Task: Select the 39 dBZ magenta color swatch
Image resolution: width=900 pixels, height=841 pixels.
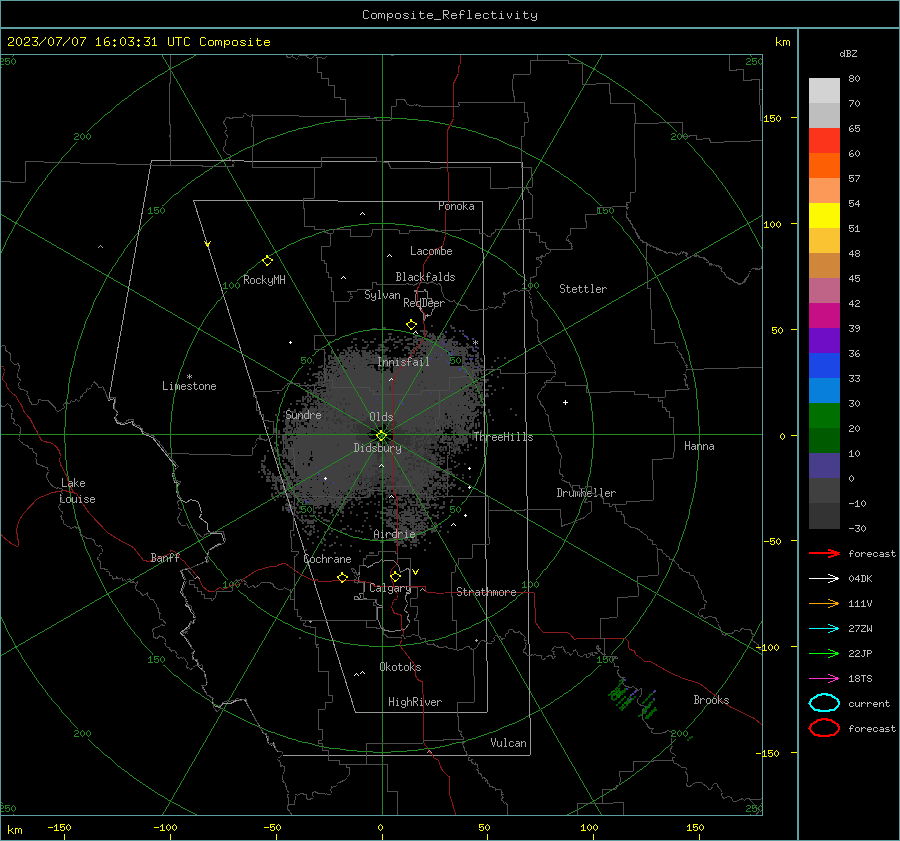Action: click(x=824, y=316)
